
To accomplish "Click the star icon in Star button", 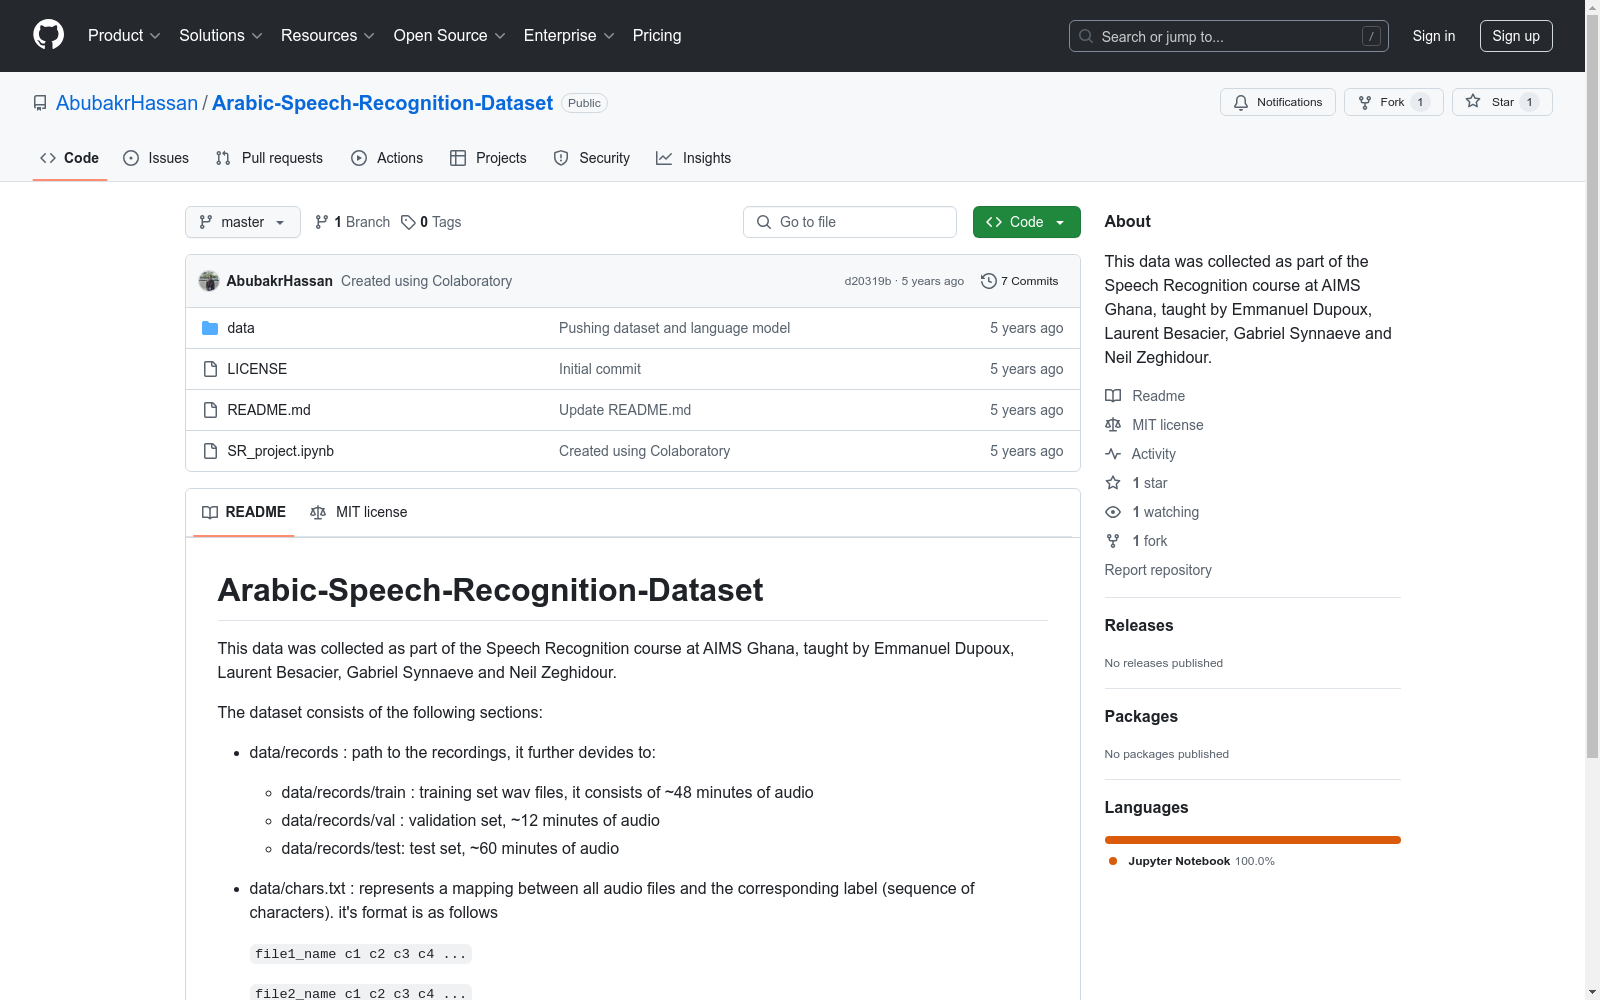I will tap(1473, 101).
